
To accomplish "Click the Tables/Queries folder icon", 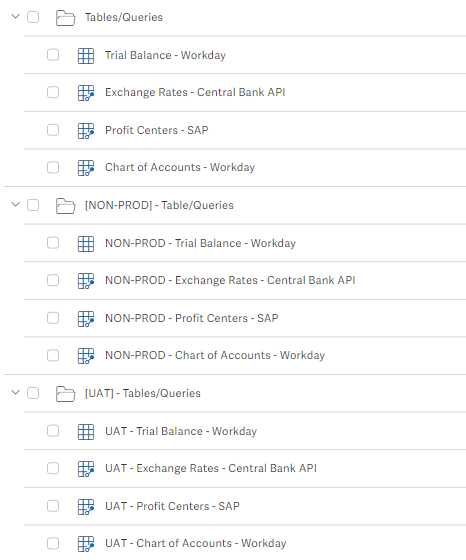I will 66,18.
